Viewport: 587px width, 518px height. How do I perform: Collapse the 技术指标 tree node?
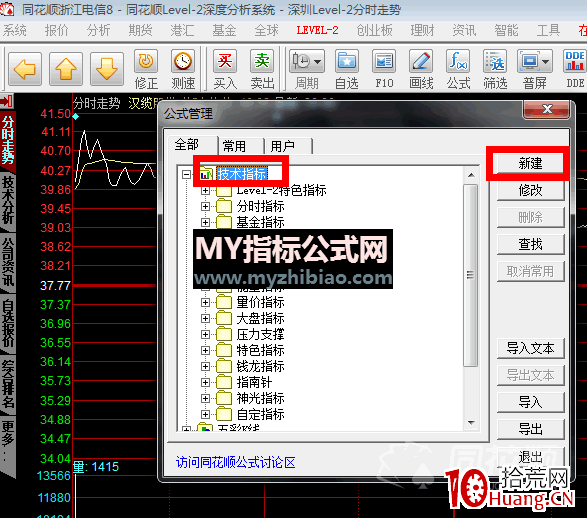[186, 174]
